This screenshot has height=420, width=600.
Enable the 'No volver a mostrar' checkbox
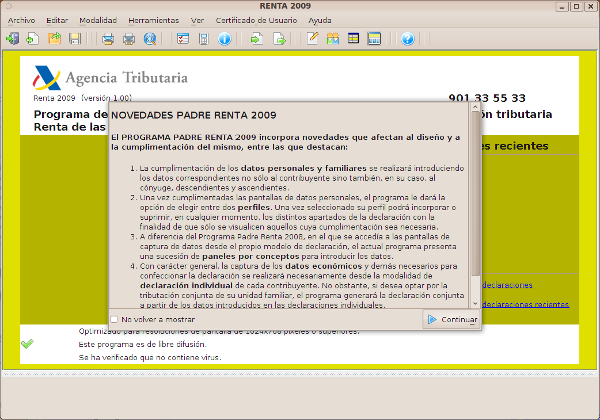pos(114,320)
